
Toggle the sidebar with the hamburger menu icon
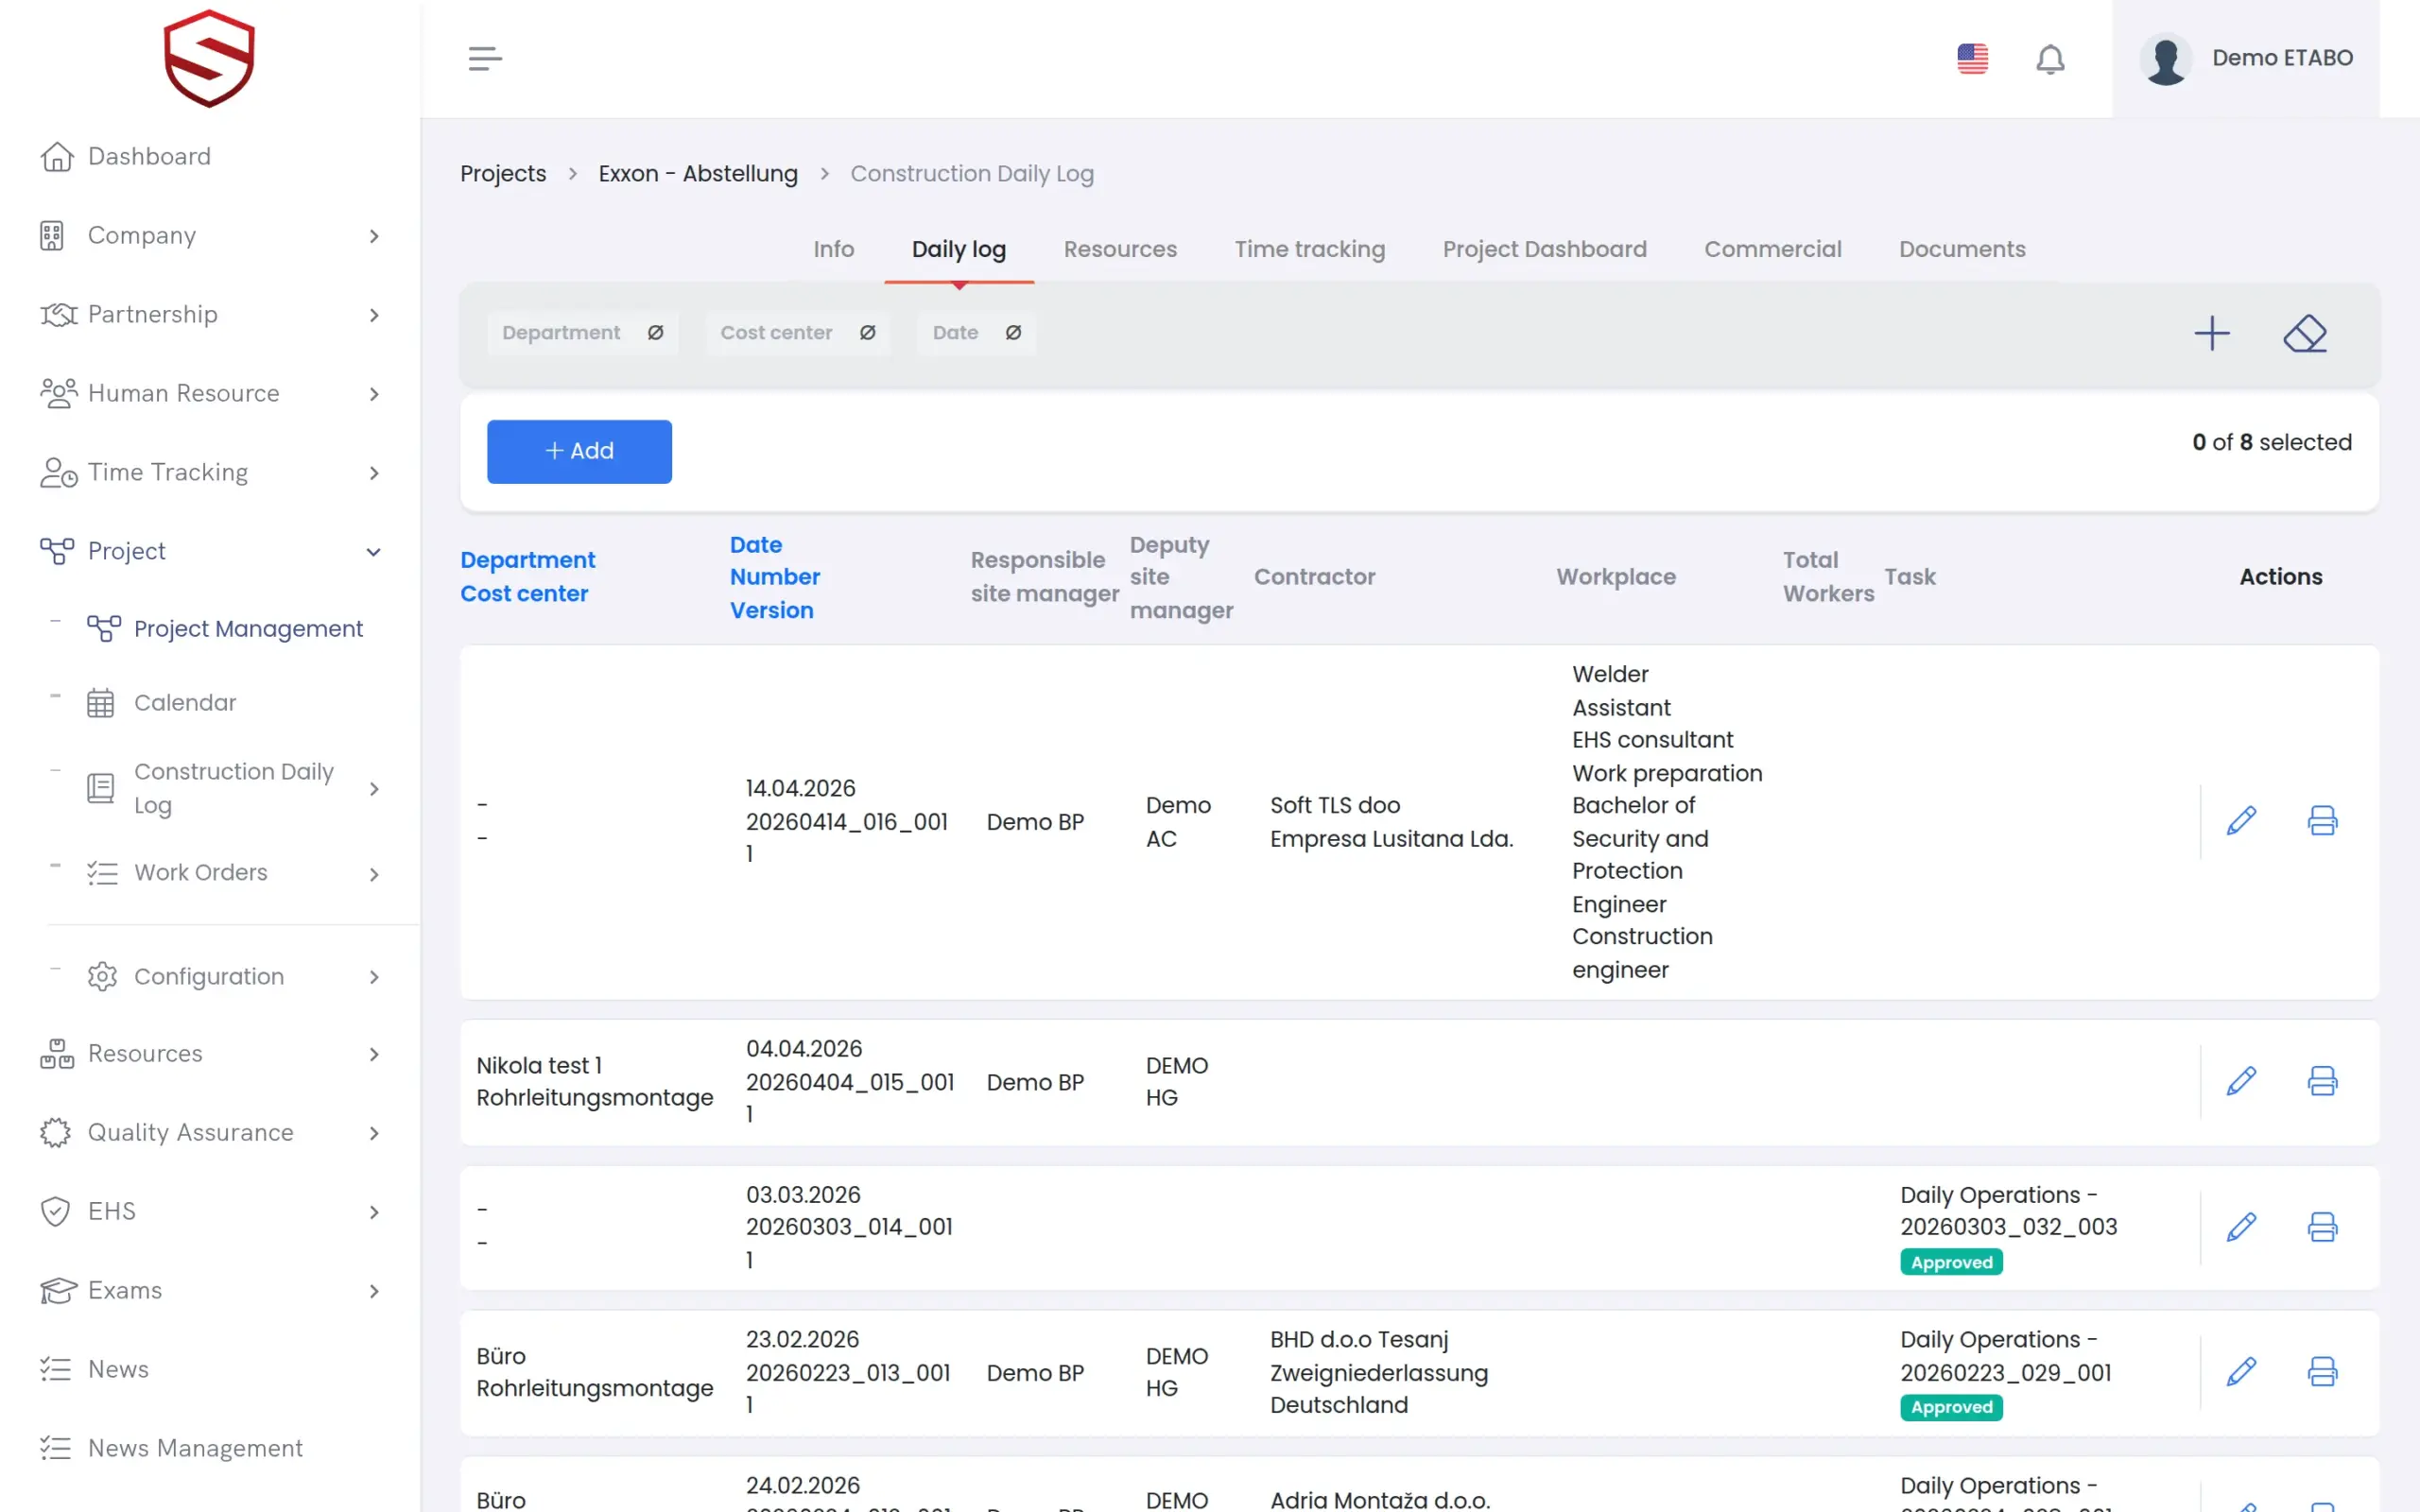tap(485, 58)
